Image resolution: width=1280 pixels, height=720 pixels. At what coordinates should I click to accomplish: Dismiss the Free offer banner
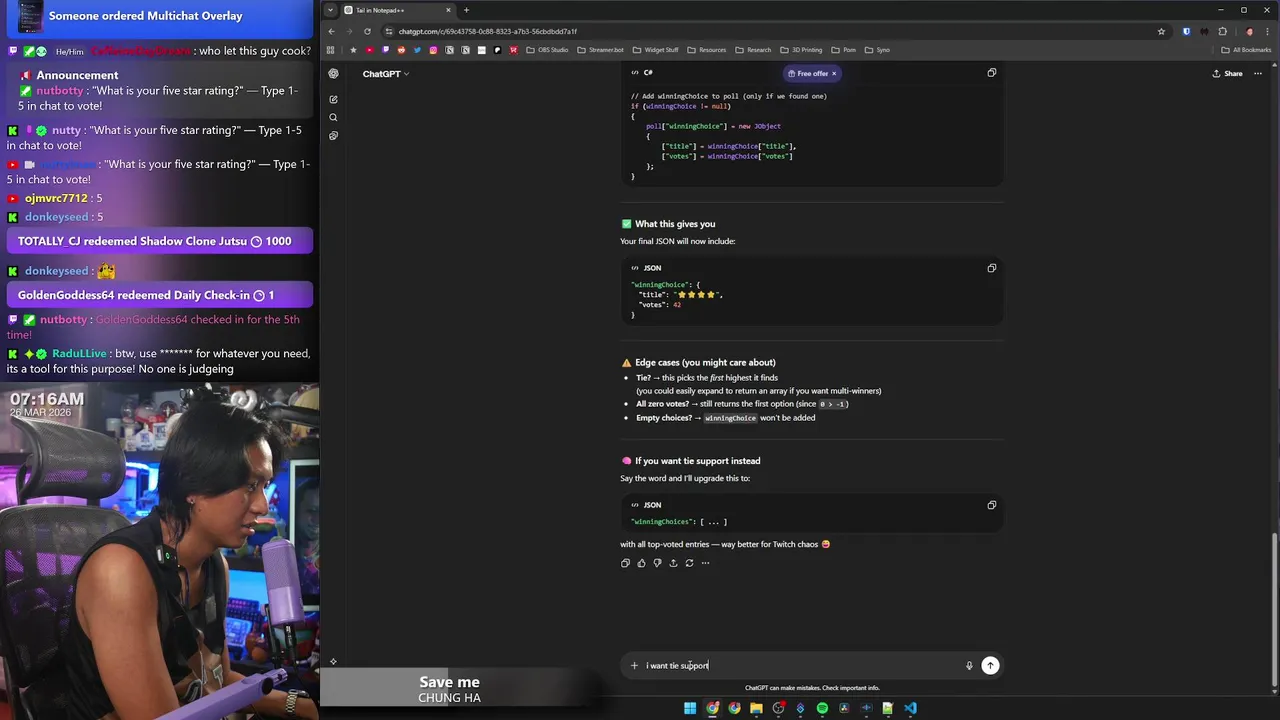(834, 73)
